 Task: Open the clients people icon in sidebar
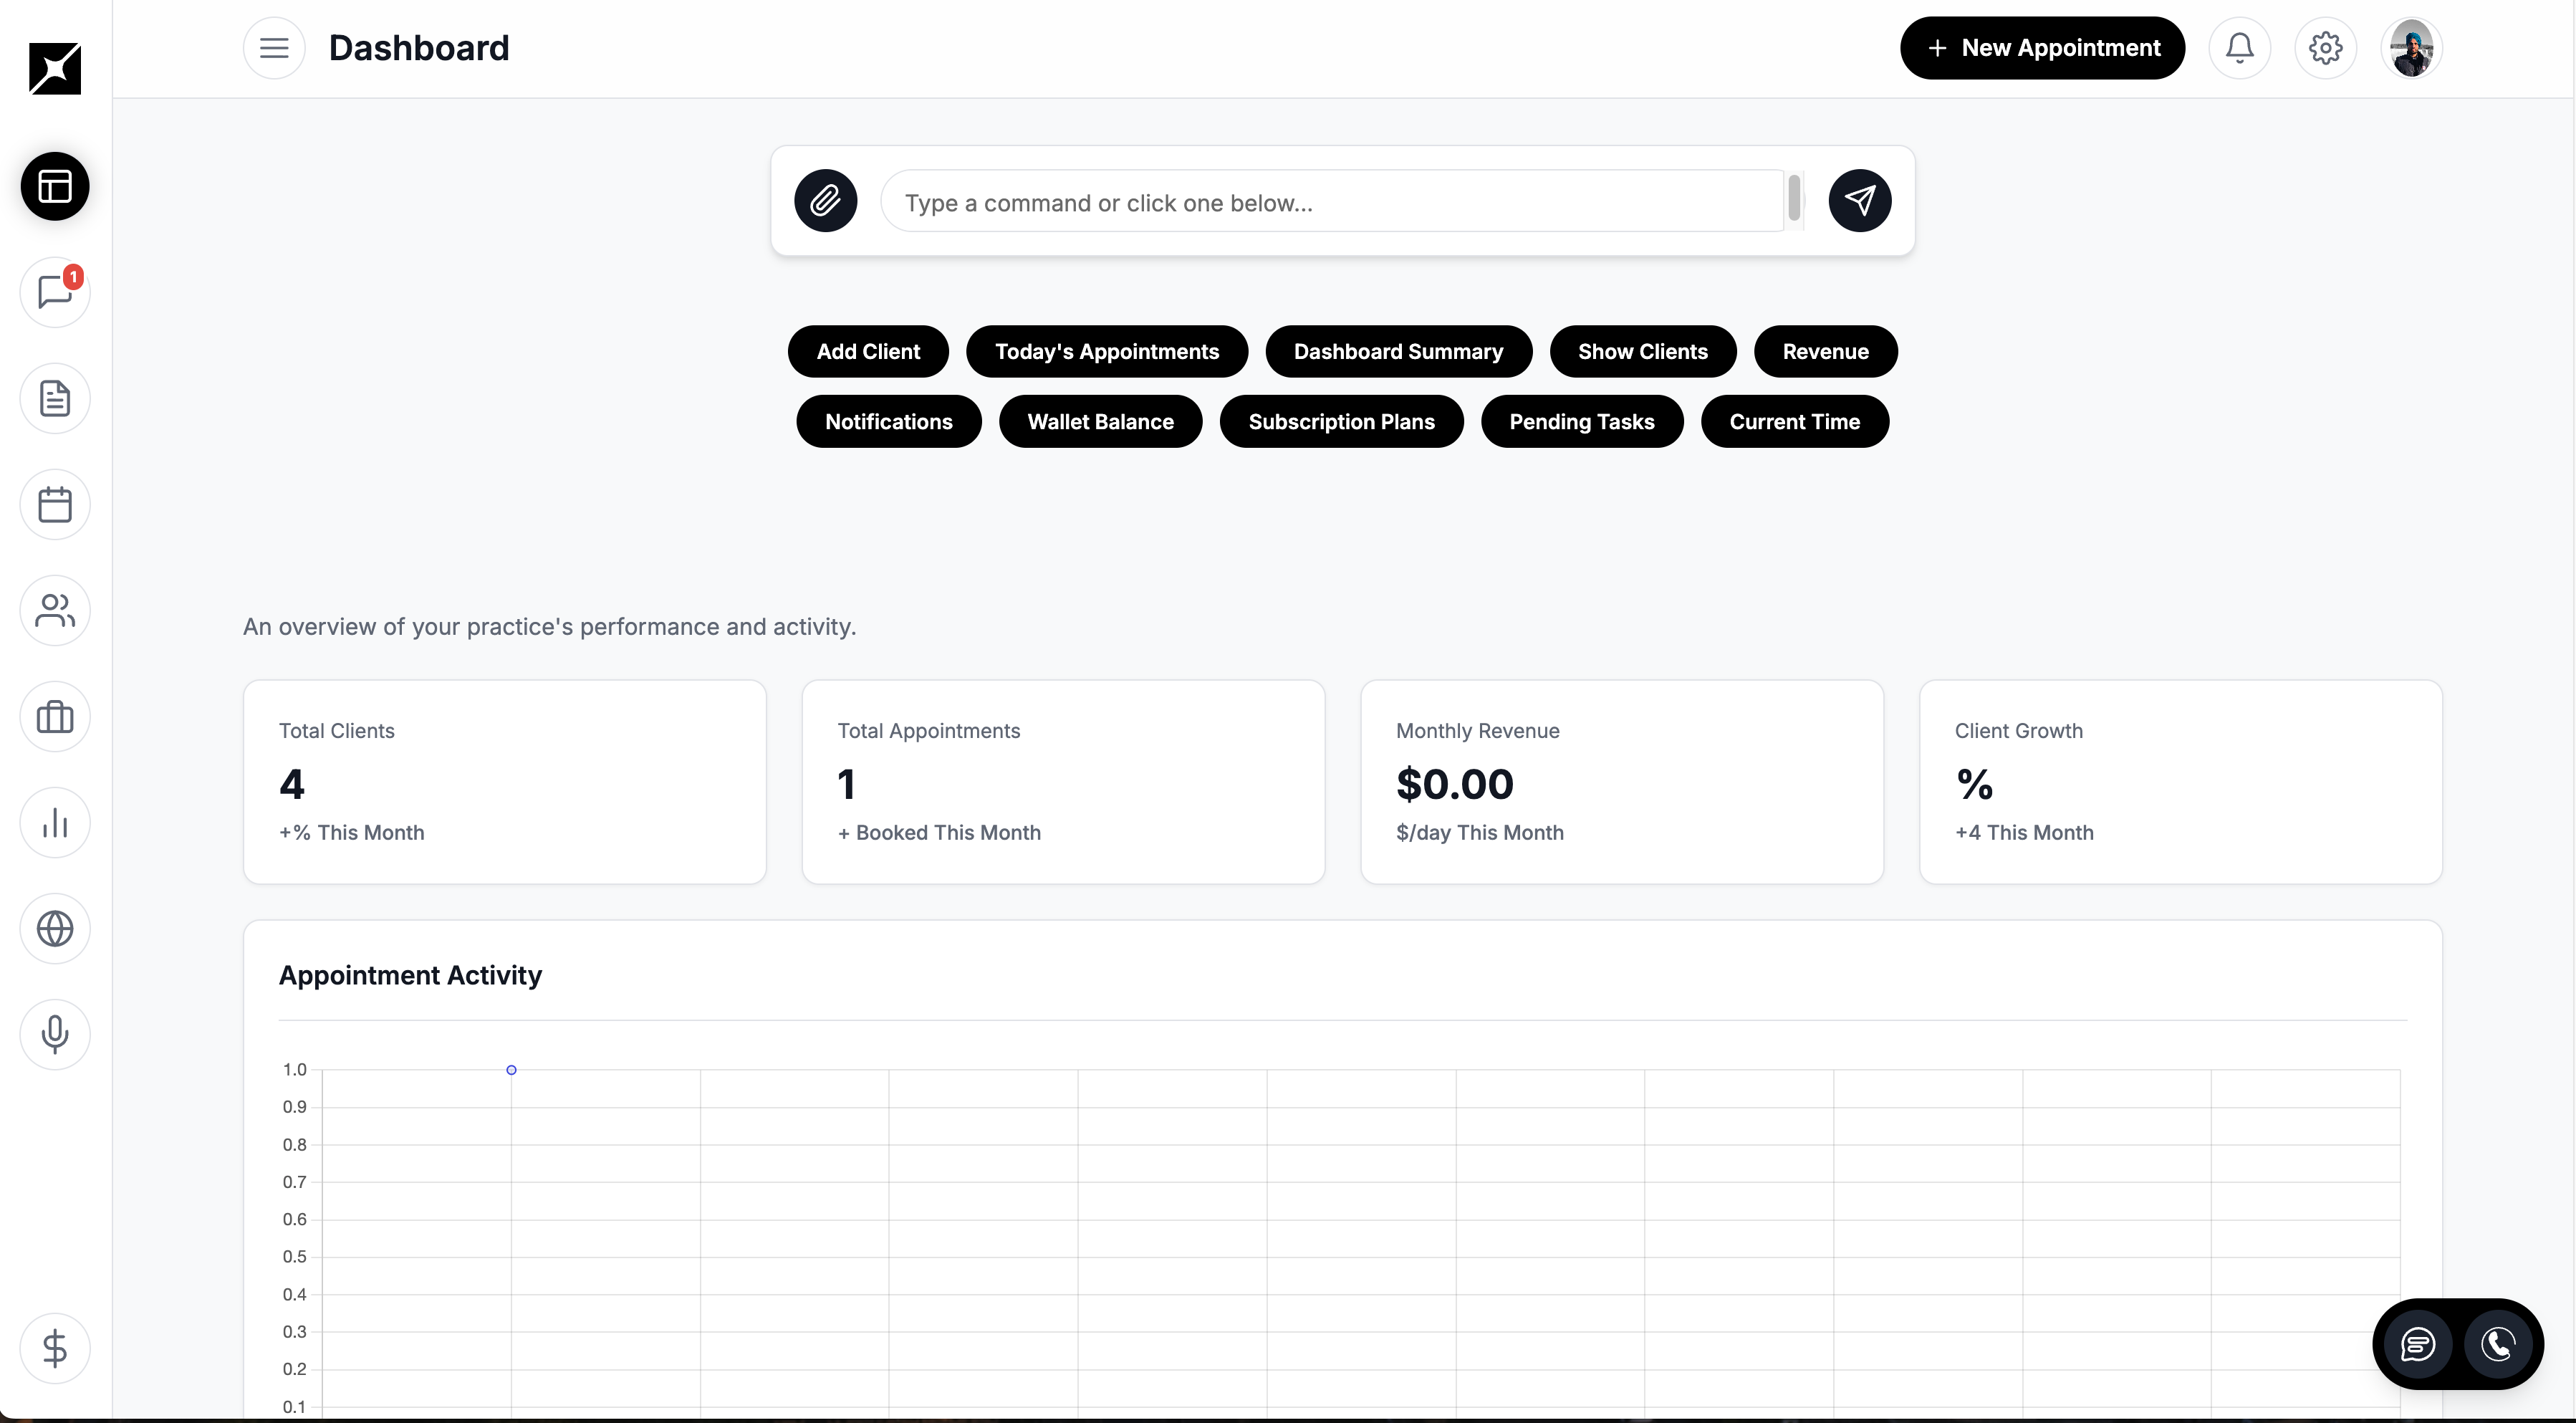(55, 611)
